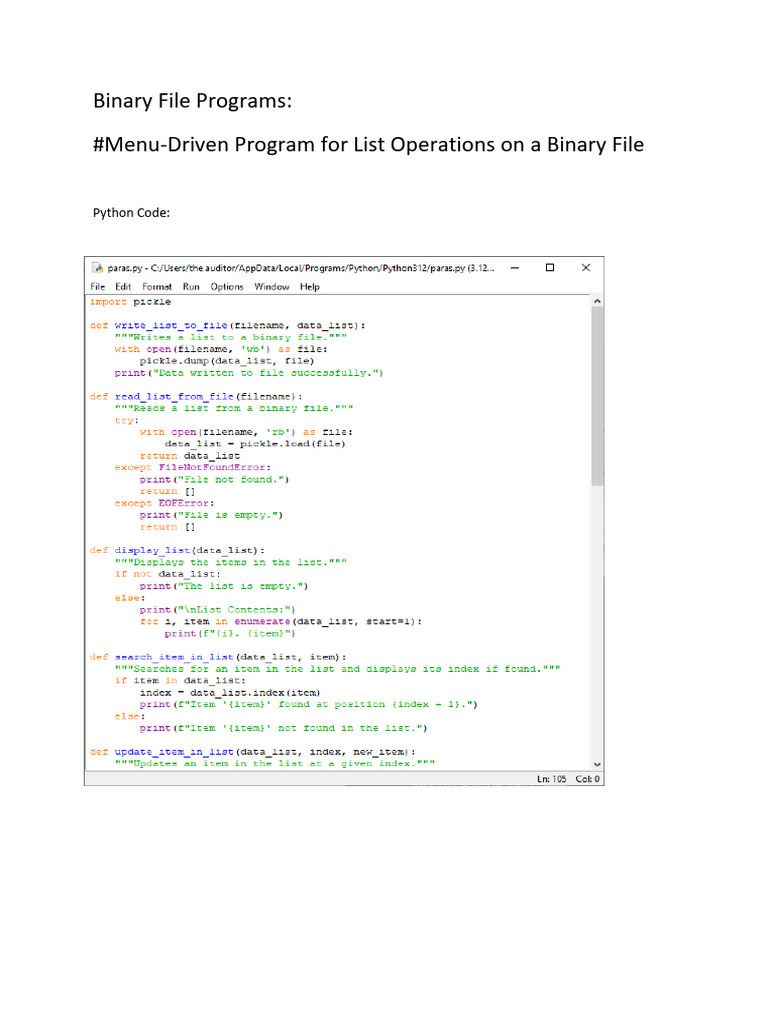
Task: Click the Col: 0 status indicator
Action: 586,778
